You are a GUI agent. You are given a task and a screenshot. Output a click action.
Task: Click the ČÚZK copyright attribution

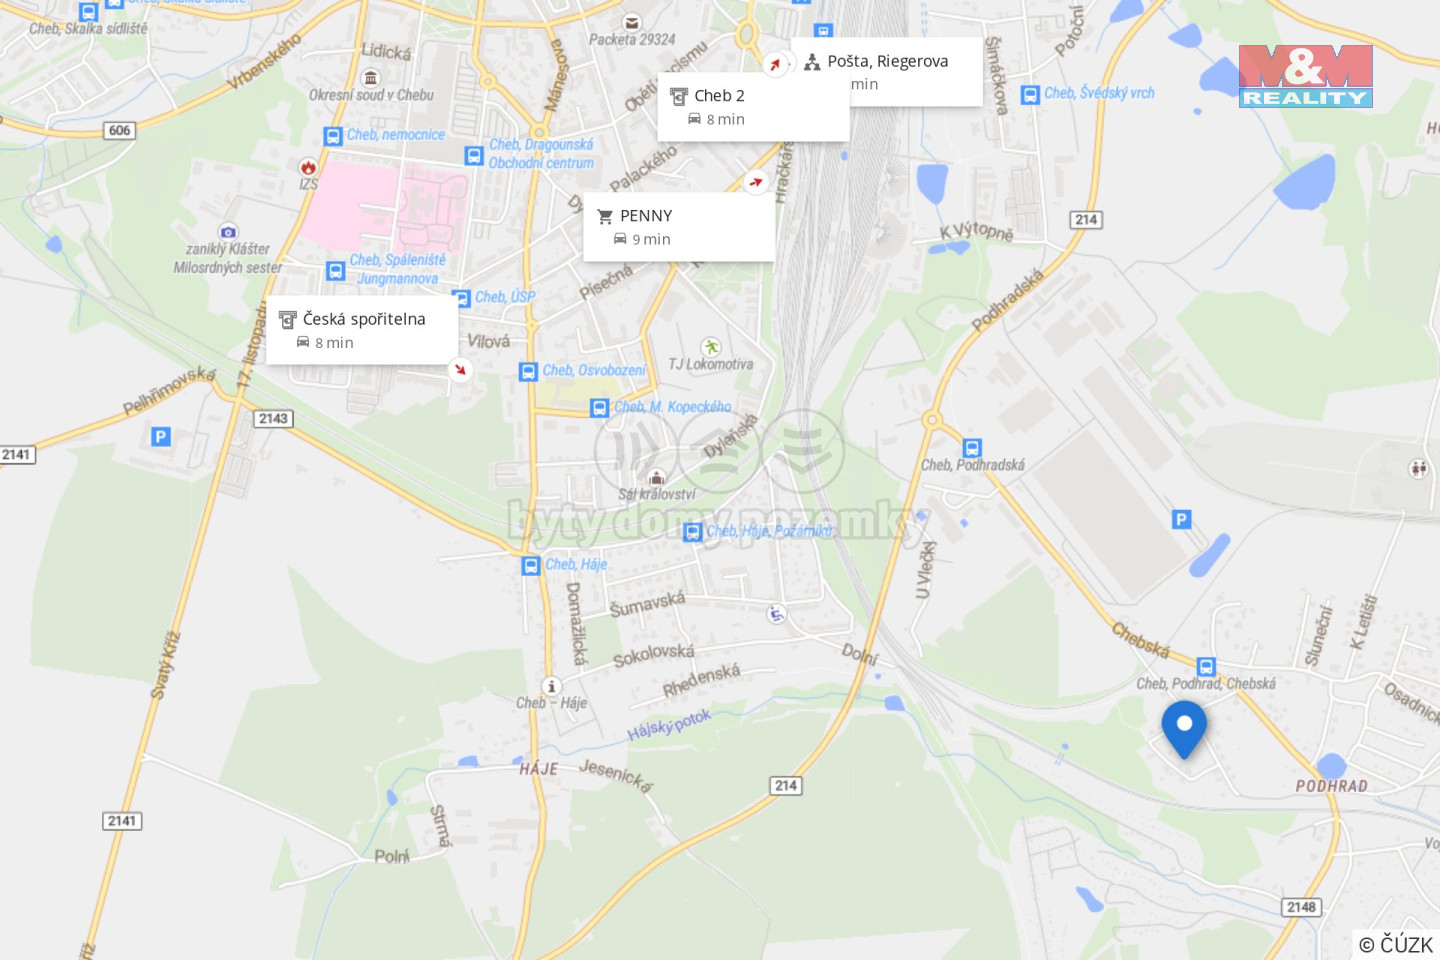pos(1396,944)
